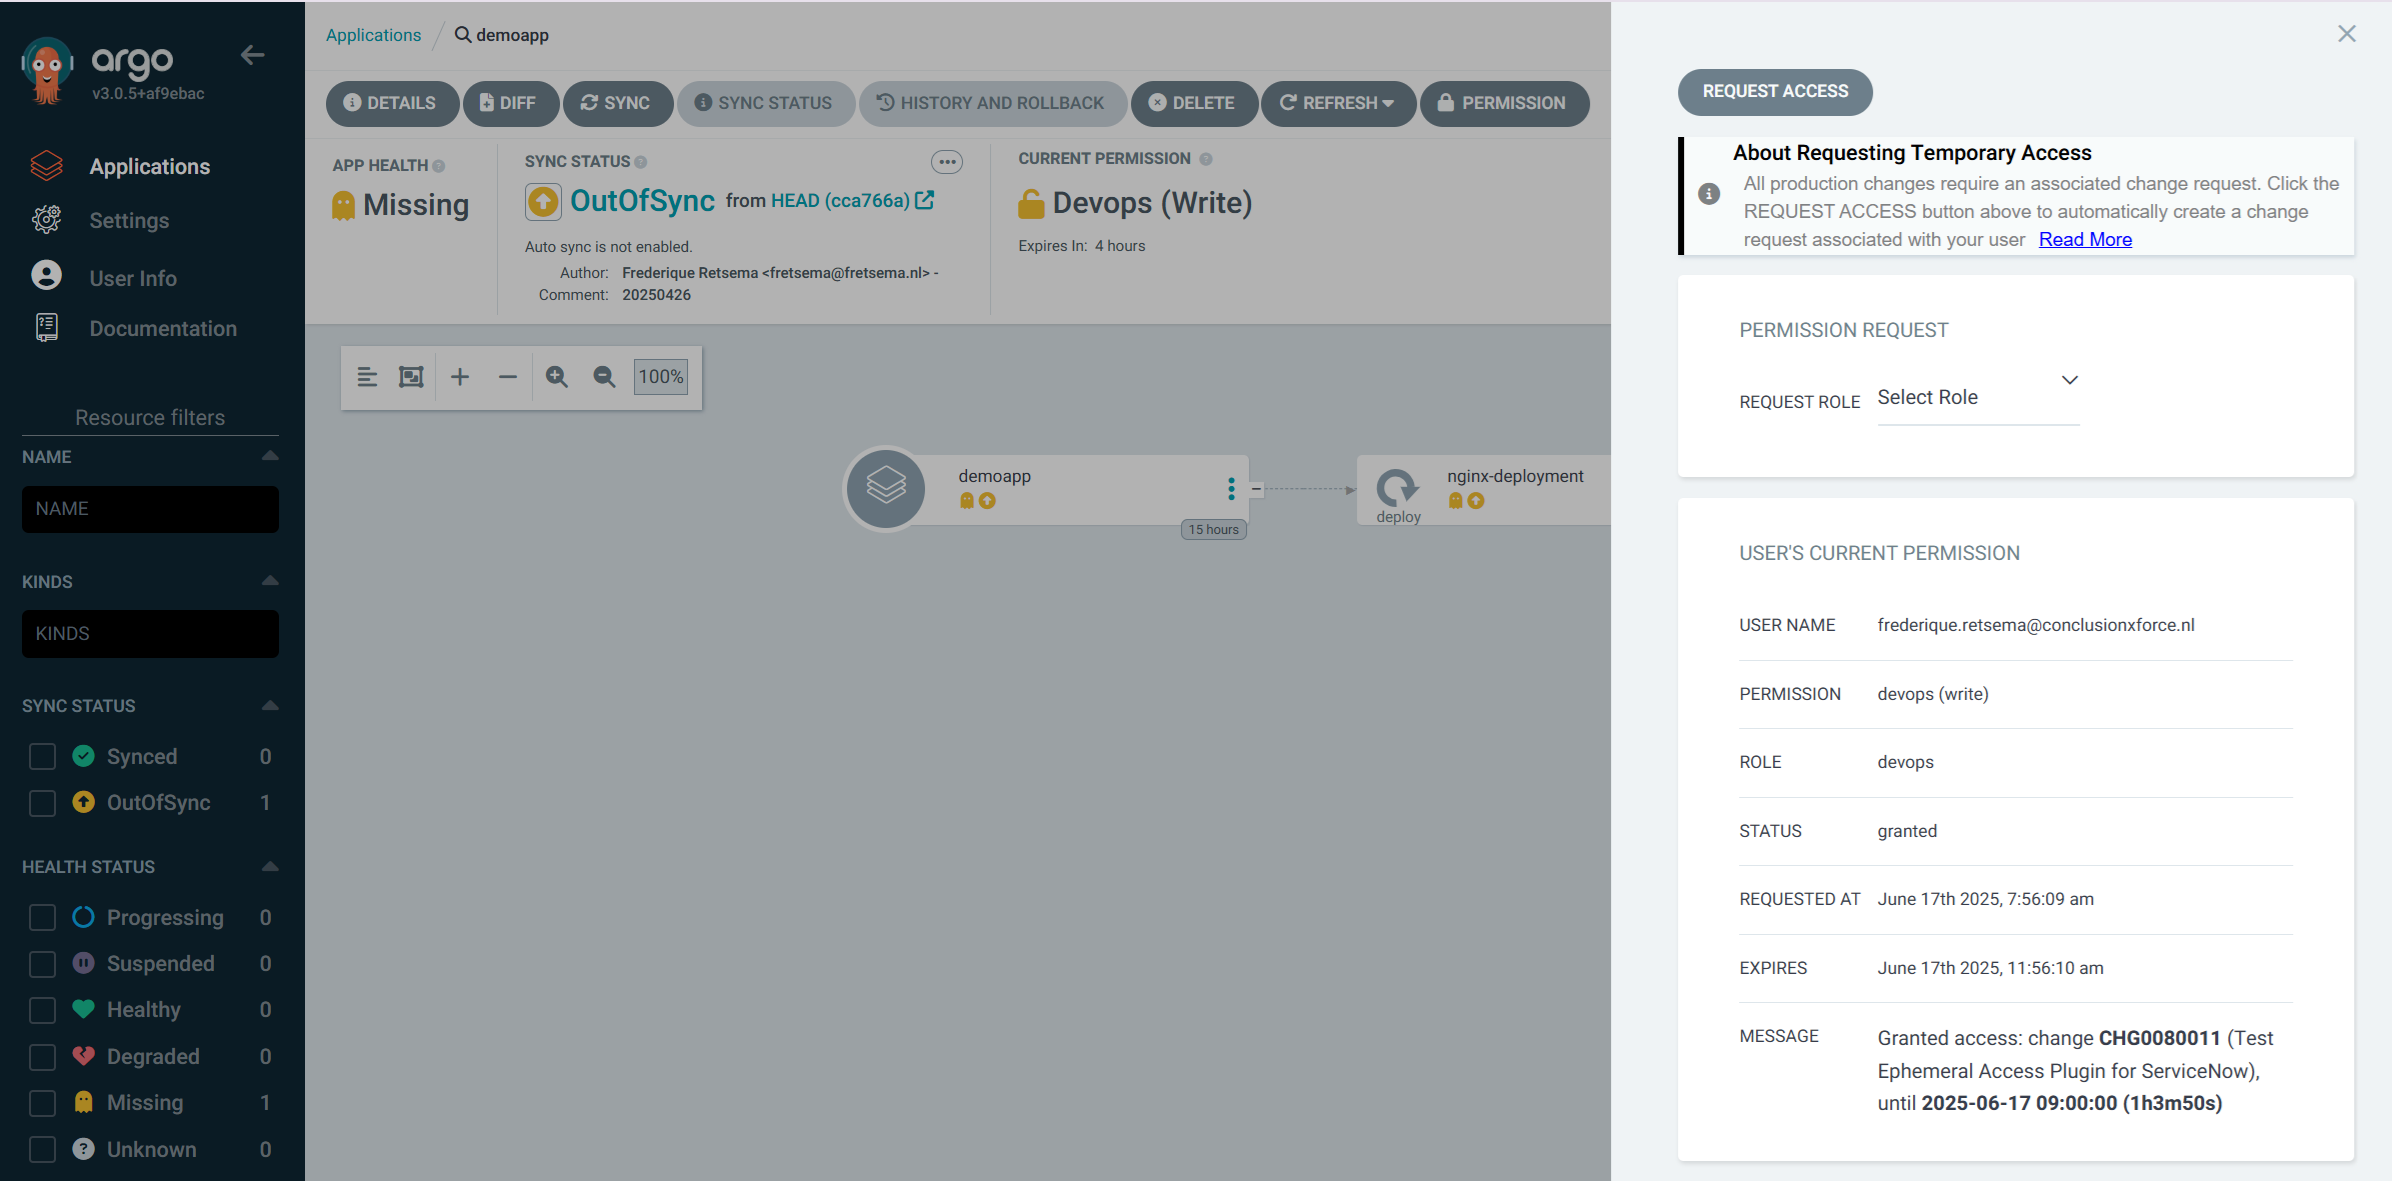This screenshot has height=1181, width=2392.
Task: Open HEAD (cca766a) revision link
Action: tap(852, 201)
